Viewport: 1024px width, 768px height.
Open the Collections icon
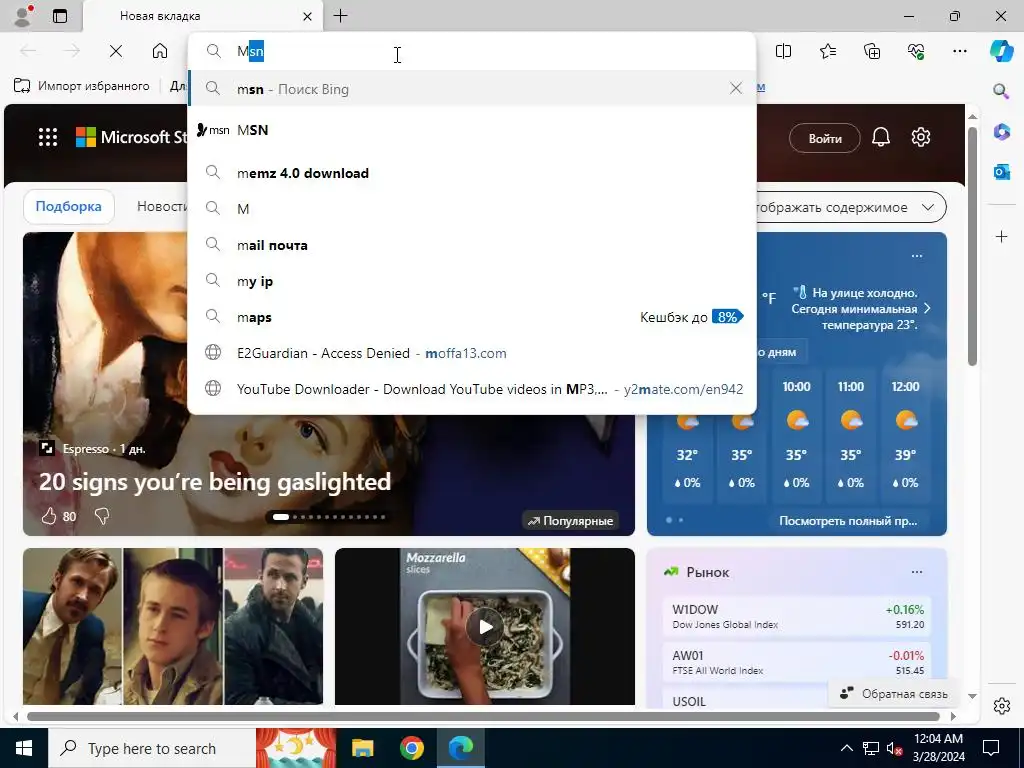point(872,51)
